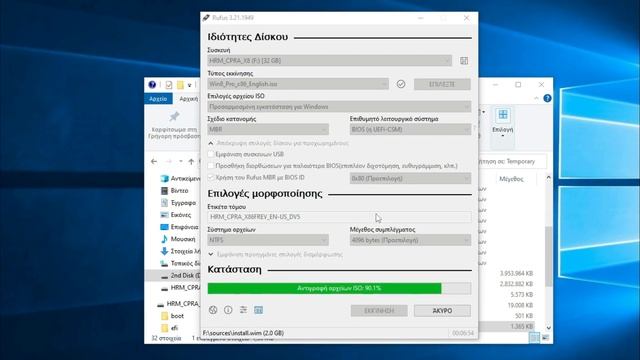The image size is (640, 360).
Task: Click Explorer up-directory arrow
Action: pyautogui.click(x=191, y=162)
